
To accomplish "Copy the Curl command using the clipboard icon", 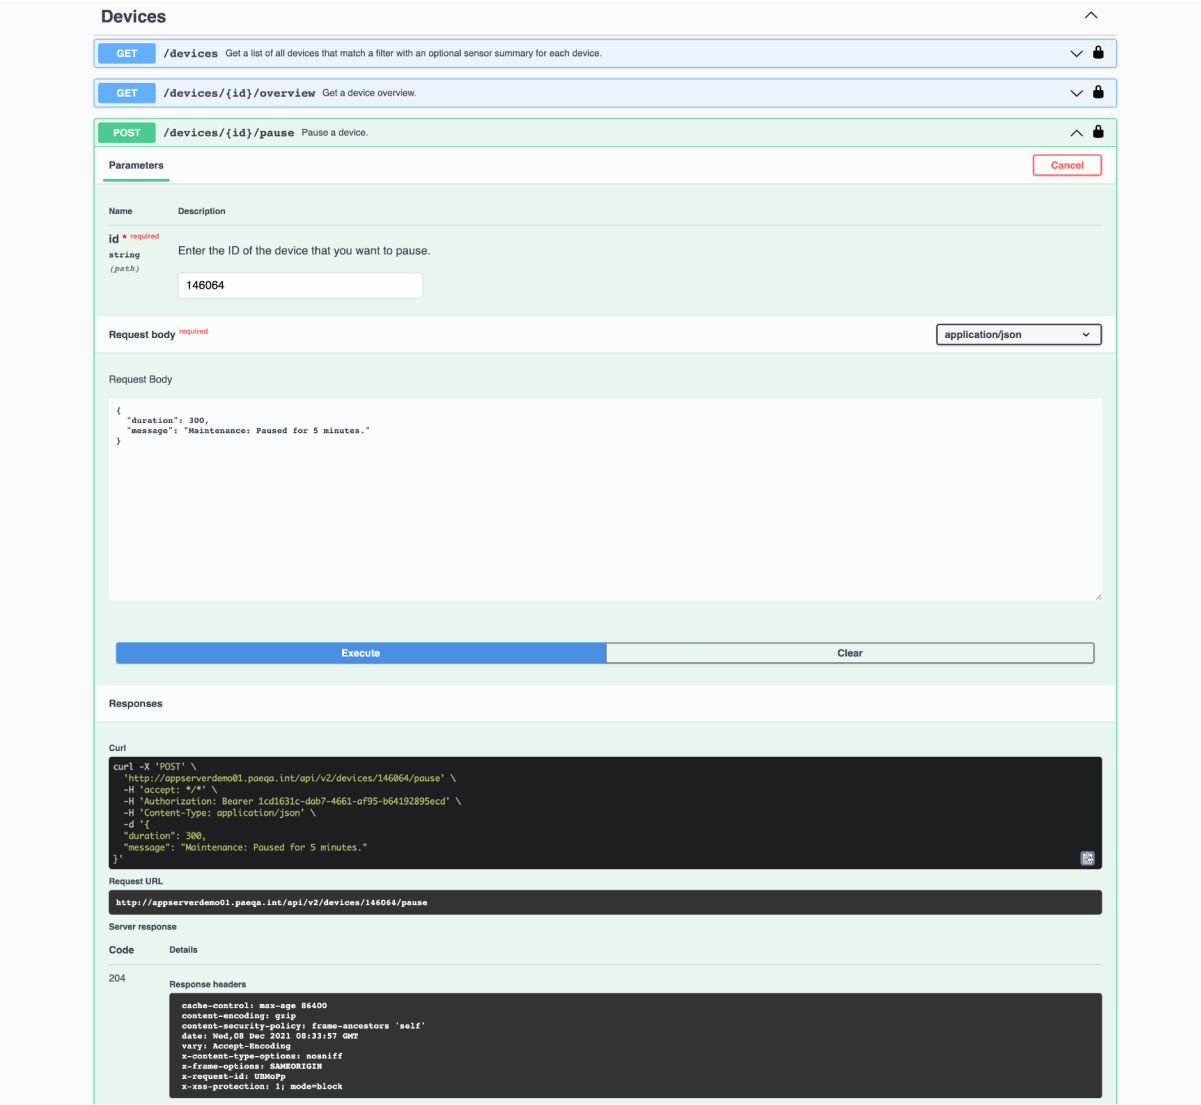I will point(1087,858).
